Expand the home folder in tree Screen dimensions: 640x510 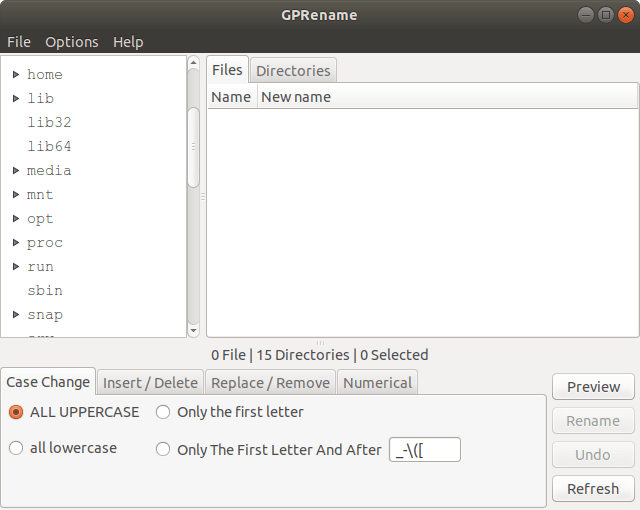pos(16,75)
